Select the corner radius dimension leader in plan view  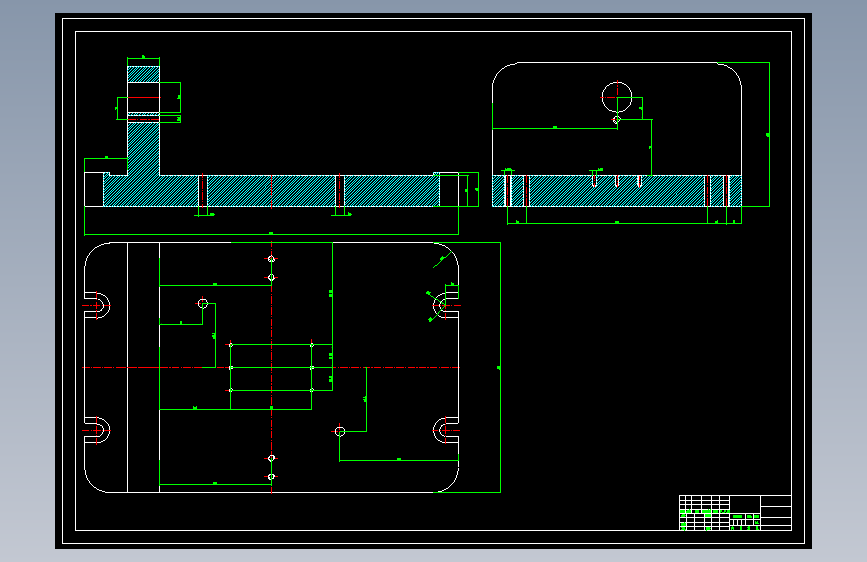point(440,261)
